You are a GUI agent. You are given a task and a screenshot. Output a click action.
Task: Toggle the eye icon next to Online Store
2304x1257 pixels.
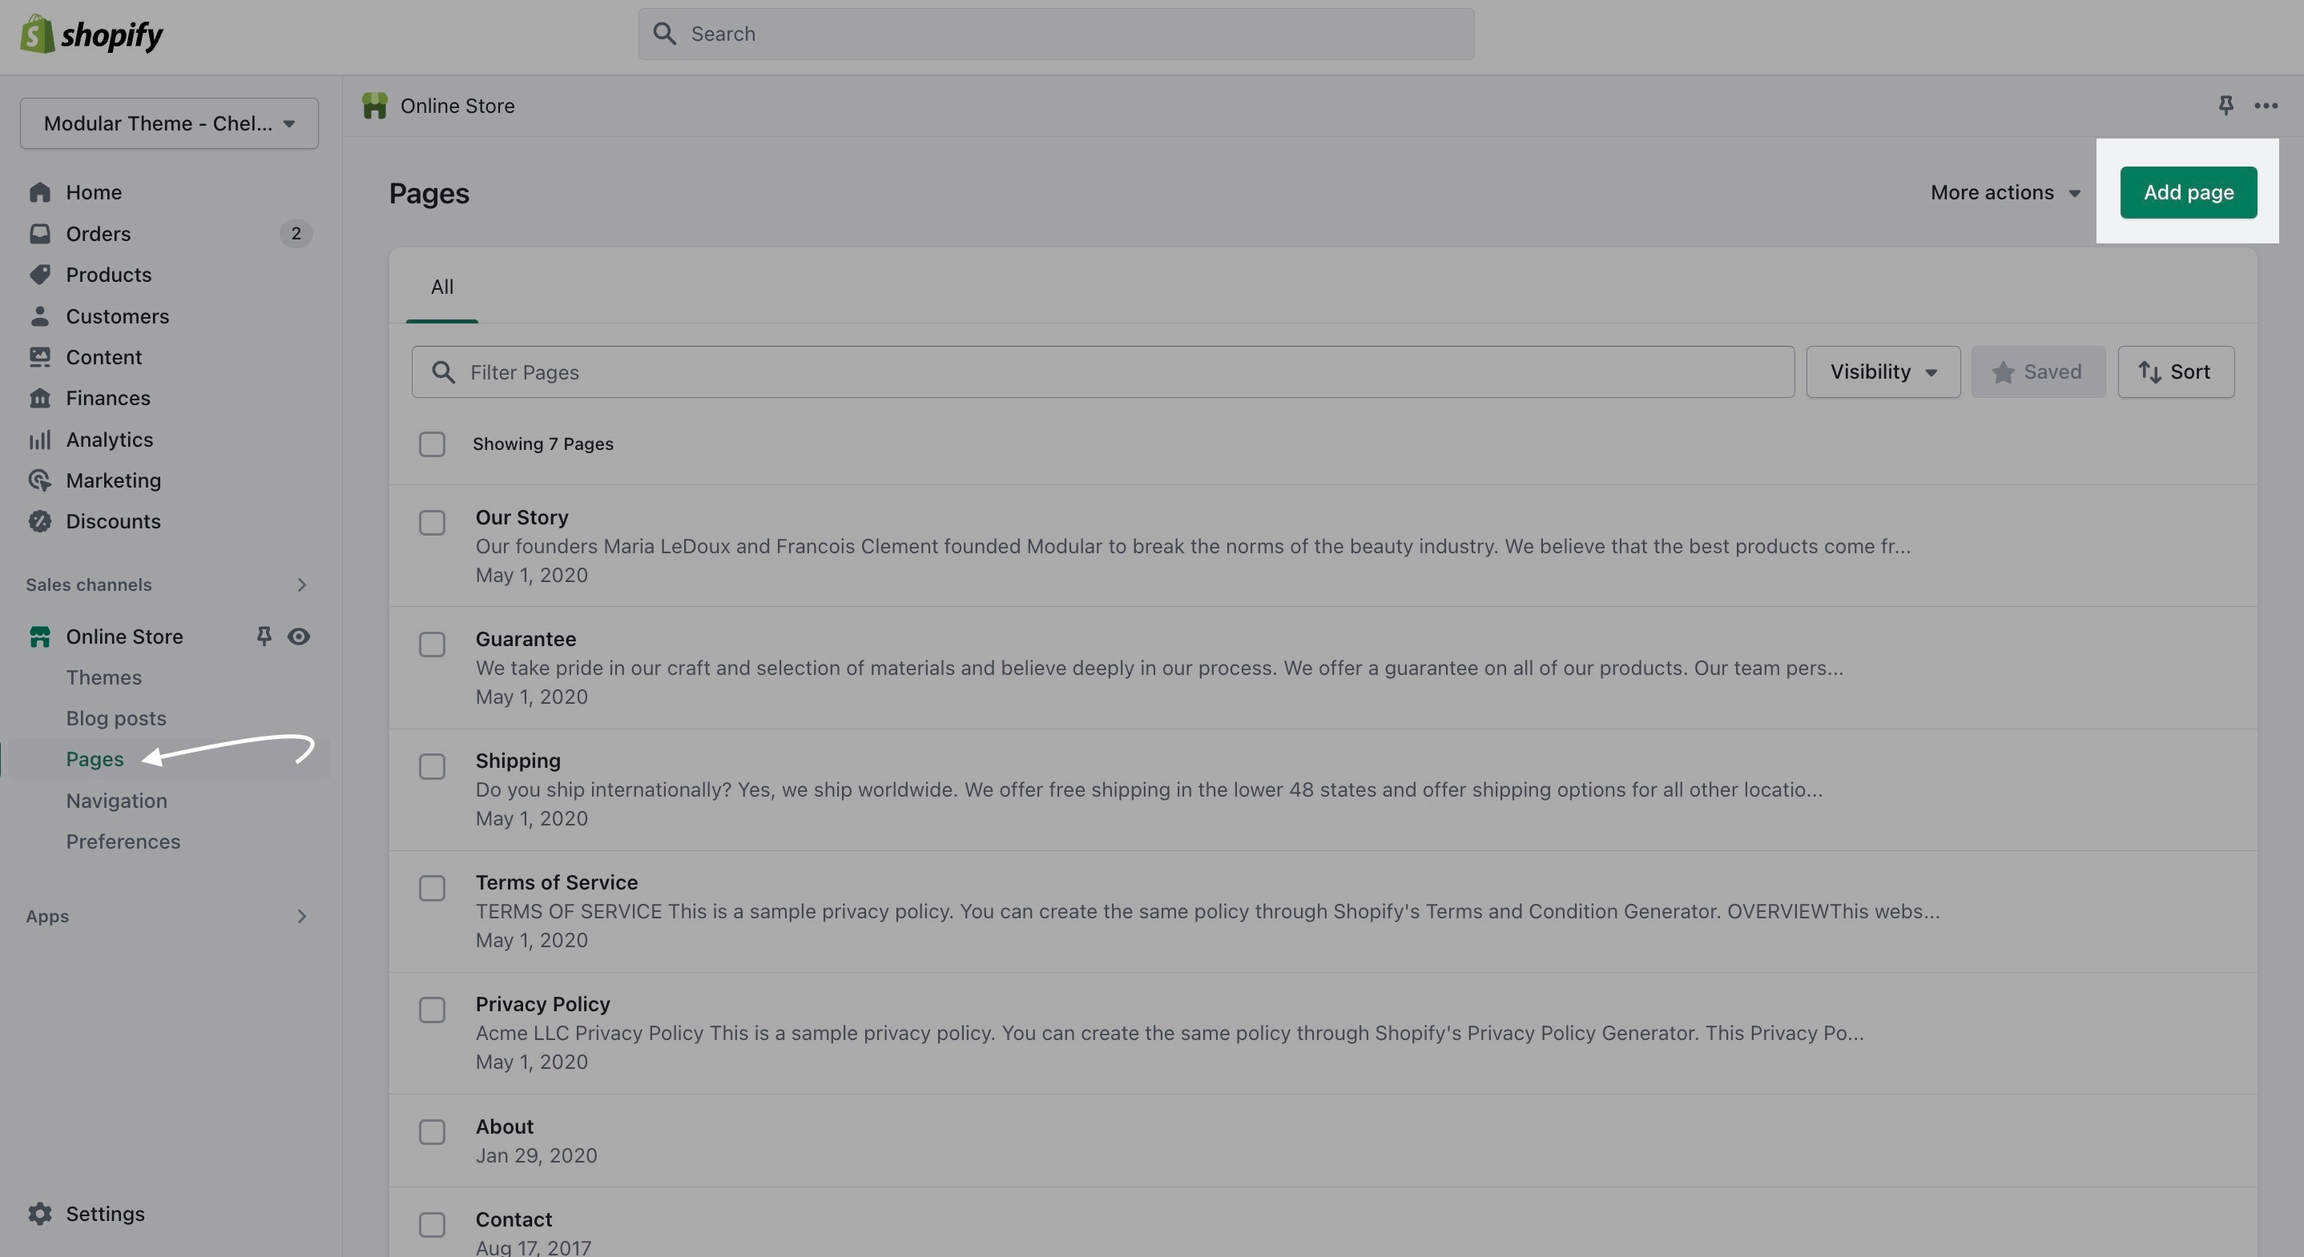298,636
